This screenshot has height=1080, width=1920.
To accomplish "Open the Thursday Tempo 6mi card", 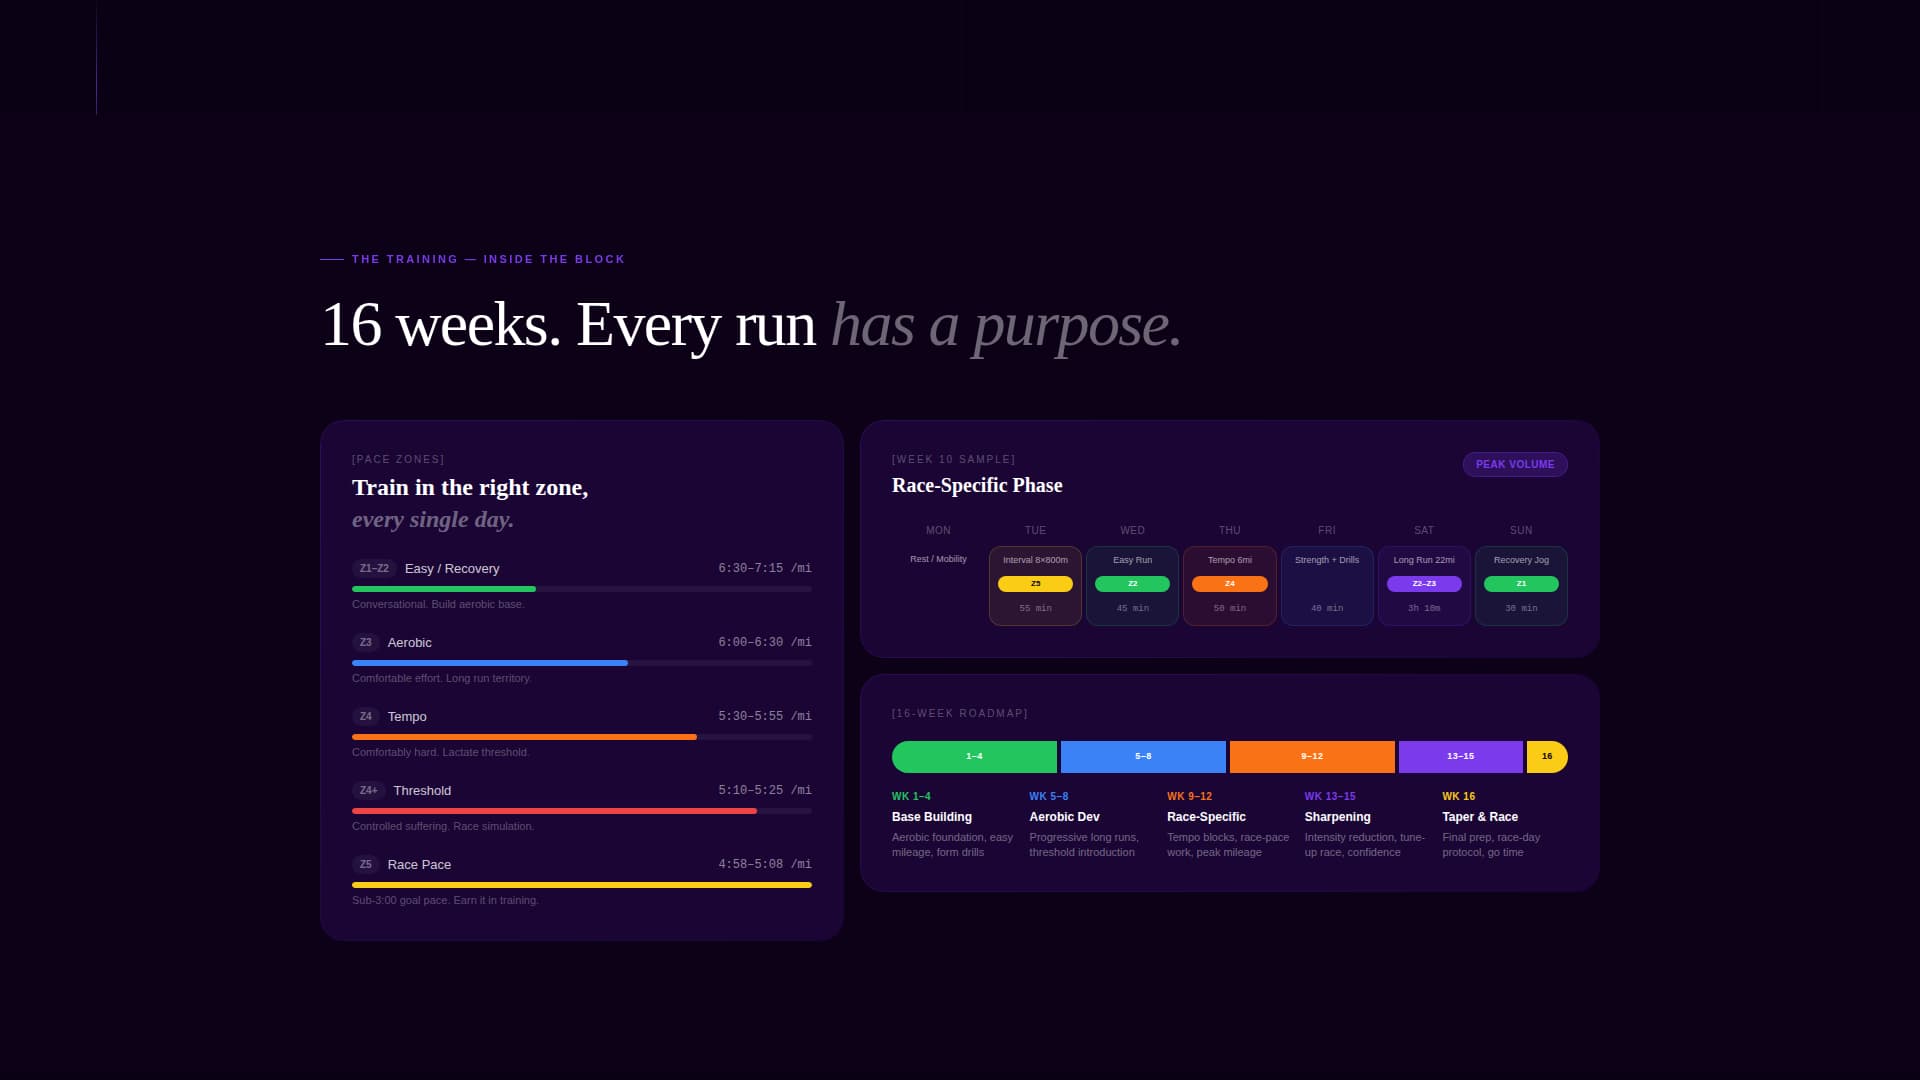I will pos(1230,586).
